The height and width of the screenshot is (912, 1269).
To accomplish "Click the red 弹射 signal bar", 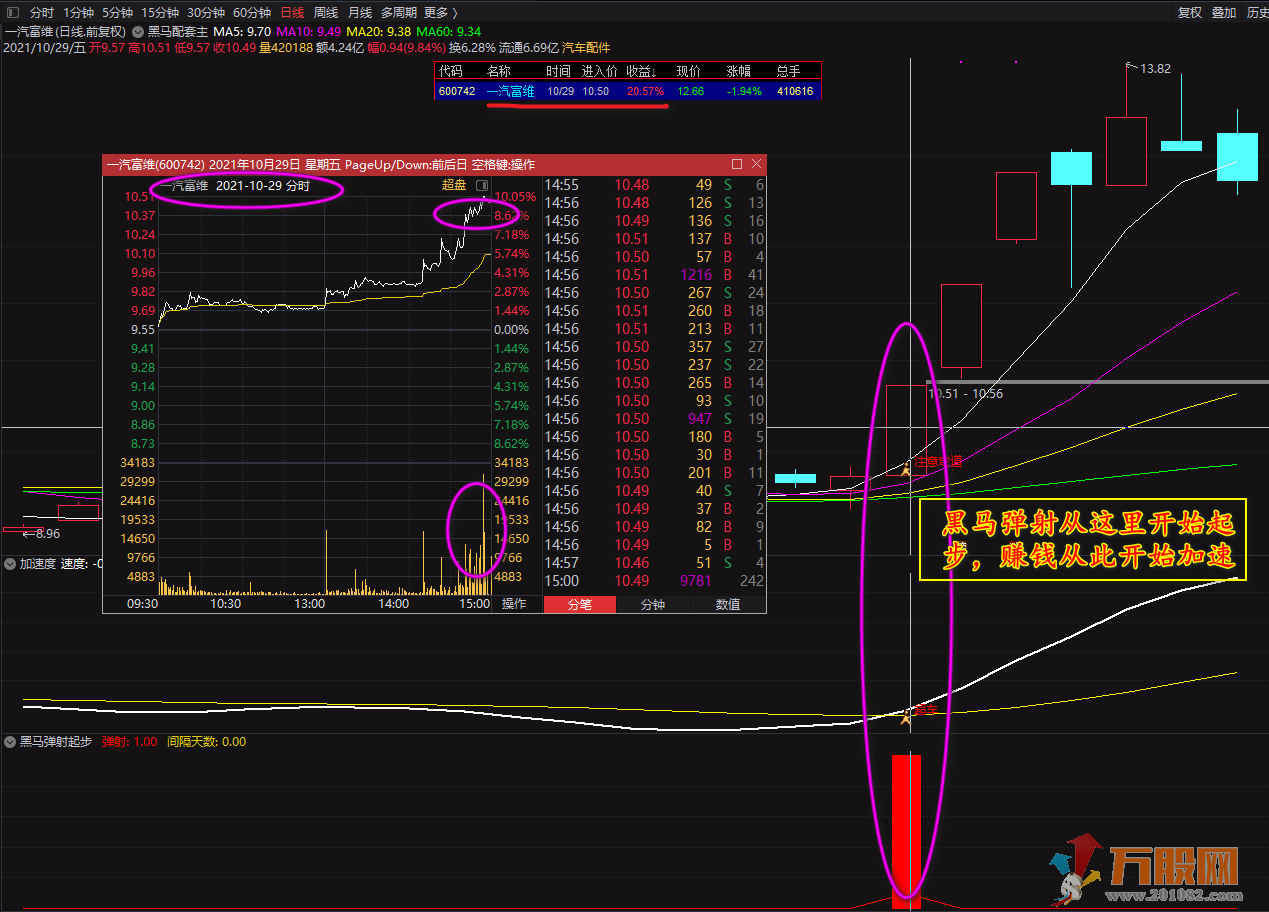I will [x=906, y=831].
